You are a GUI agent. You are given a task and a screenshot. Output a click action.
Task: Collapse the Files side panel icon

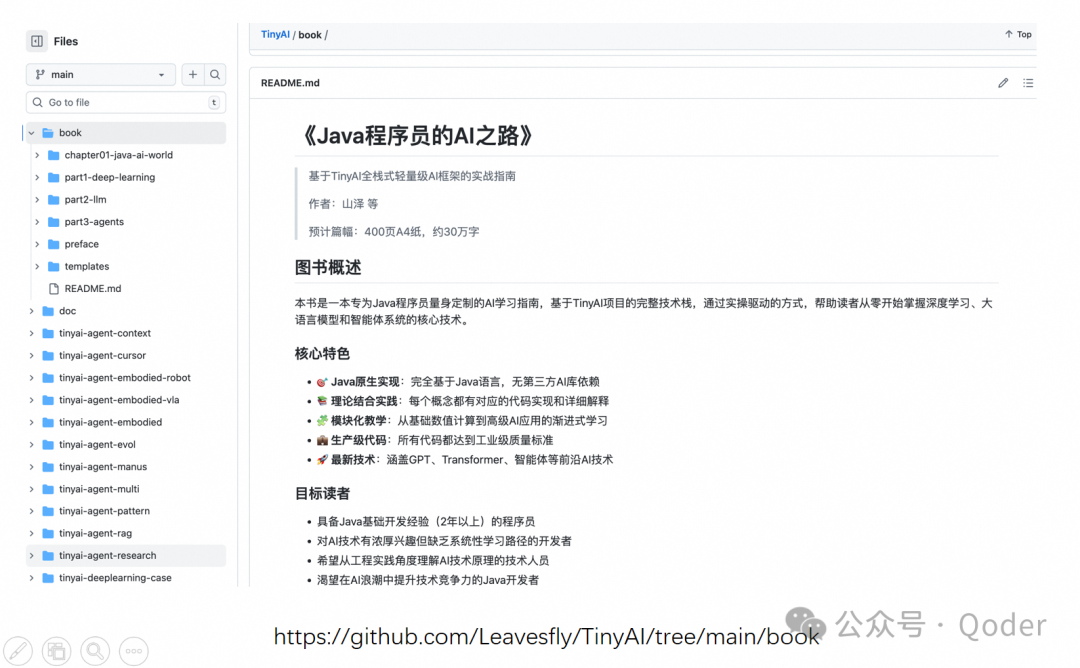point(37,41)
